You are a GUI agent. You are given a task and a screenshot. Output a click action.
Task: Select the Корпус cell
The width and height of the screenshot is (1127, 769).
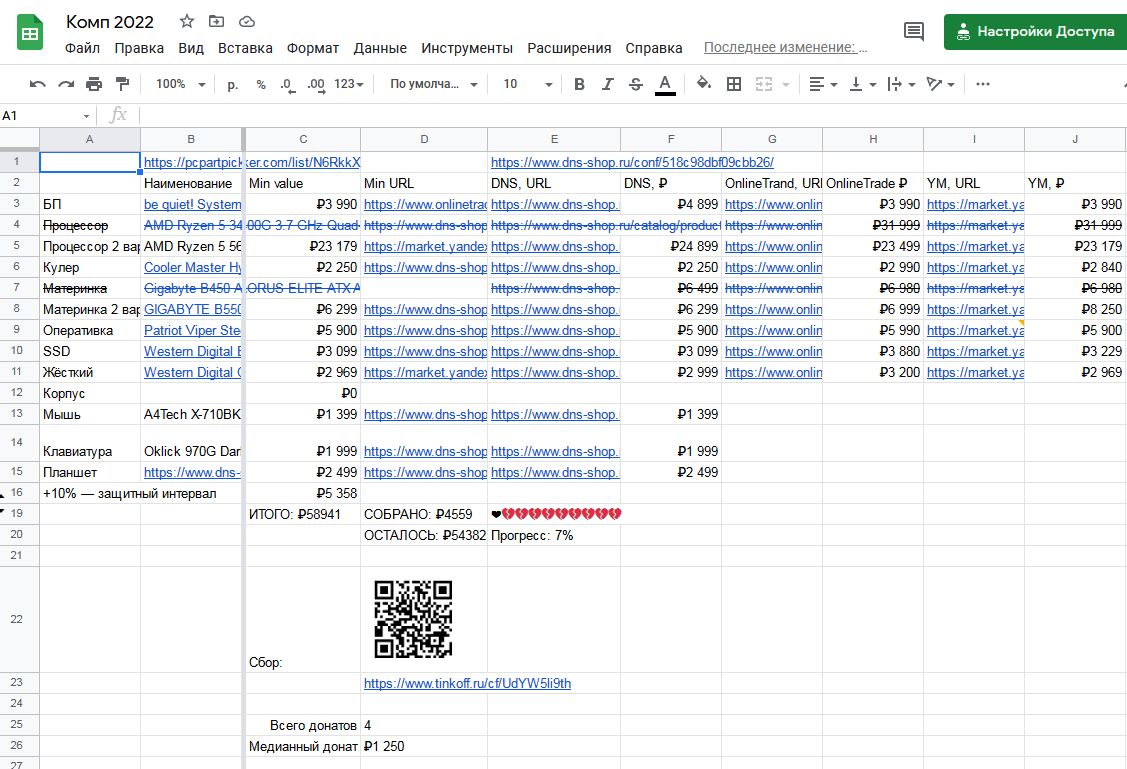pos(90,393)
